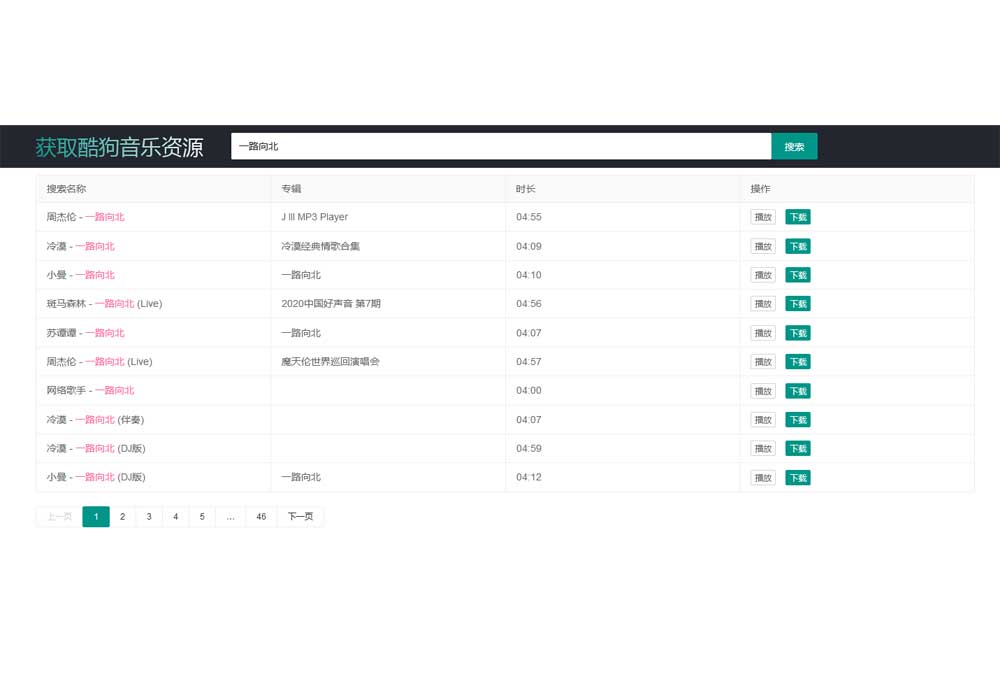Play 网络歌手 - 一路向北

tap(763, 391)
